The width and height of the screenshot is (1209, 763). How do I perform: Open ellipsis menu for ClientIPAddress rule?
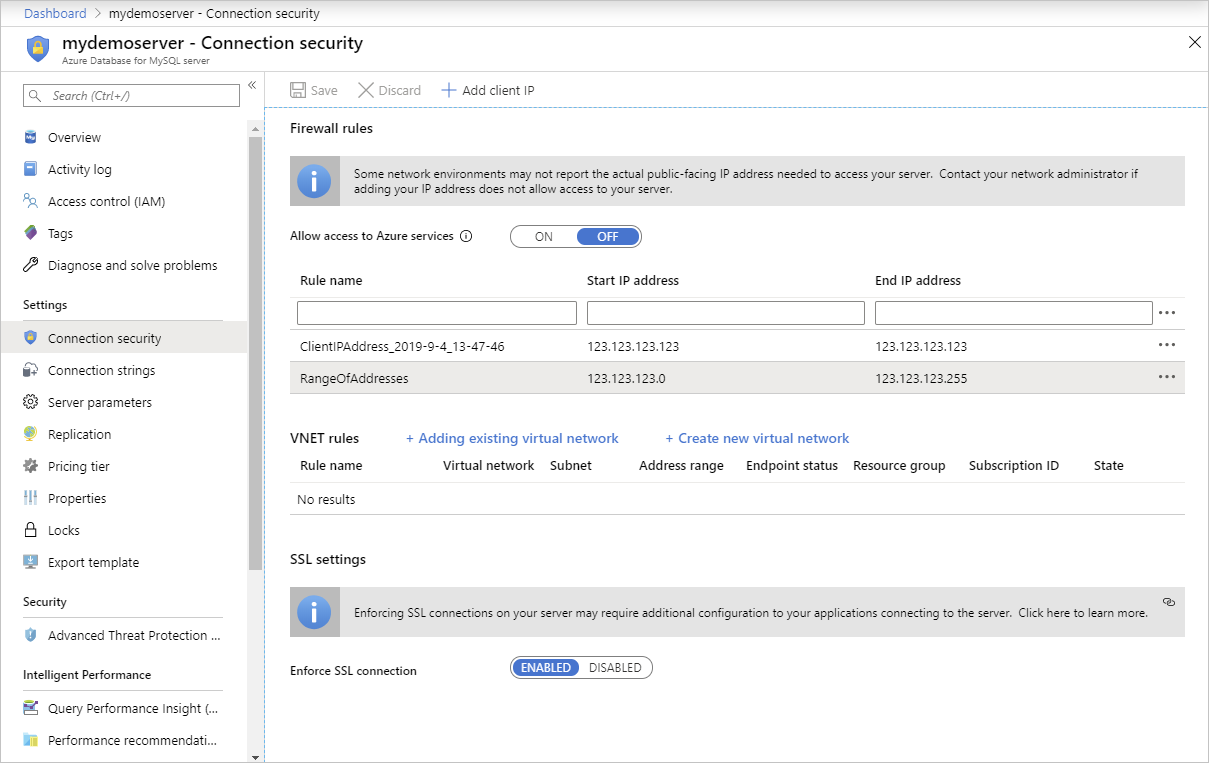pyautogui.click(x=1166, y=346)
